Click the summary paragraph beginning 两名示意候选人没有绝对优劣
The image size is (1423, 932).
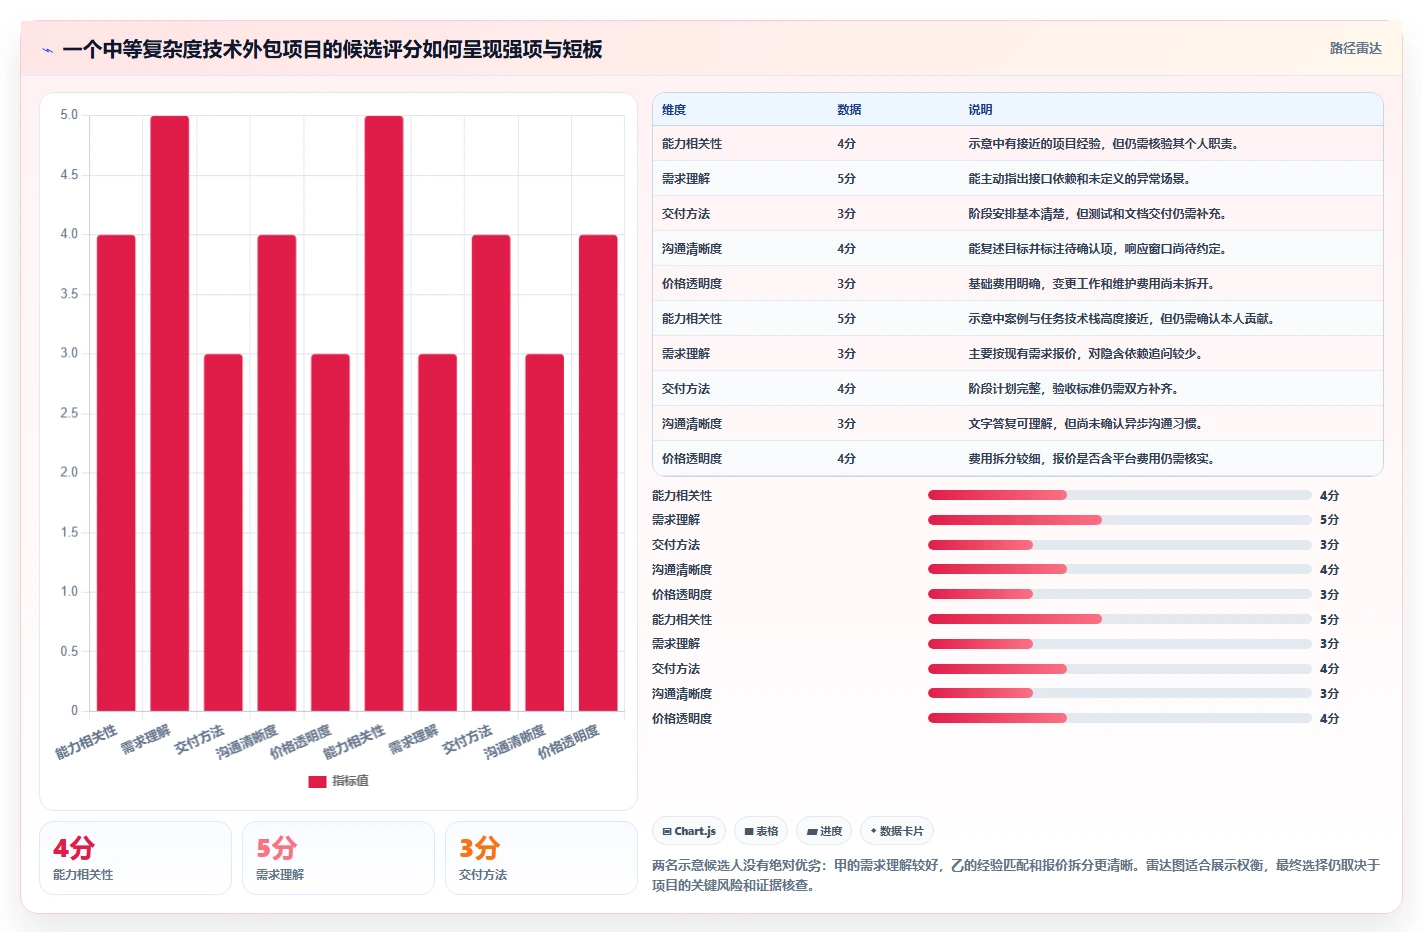[x=1016, y=875]
